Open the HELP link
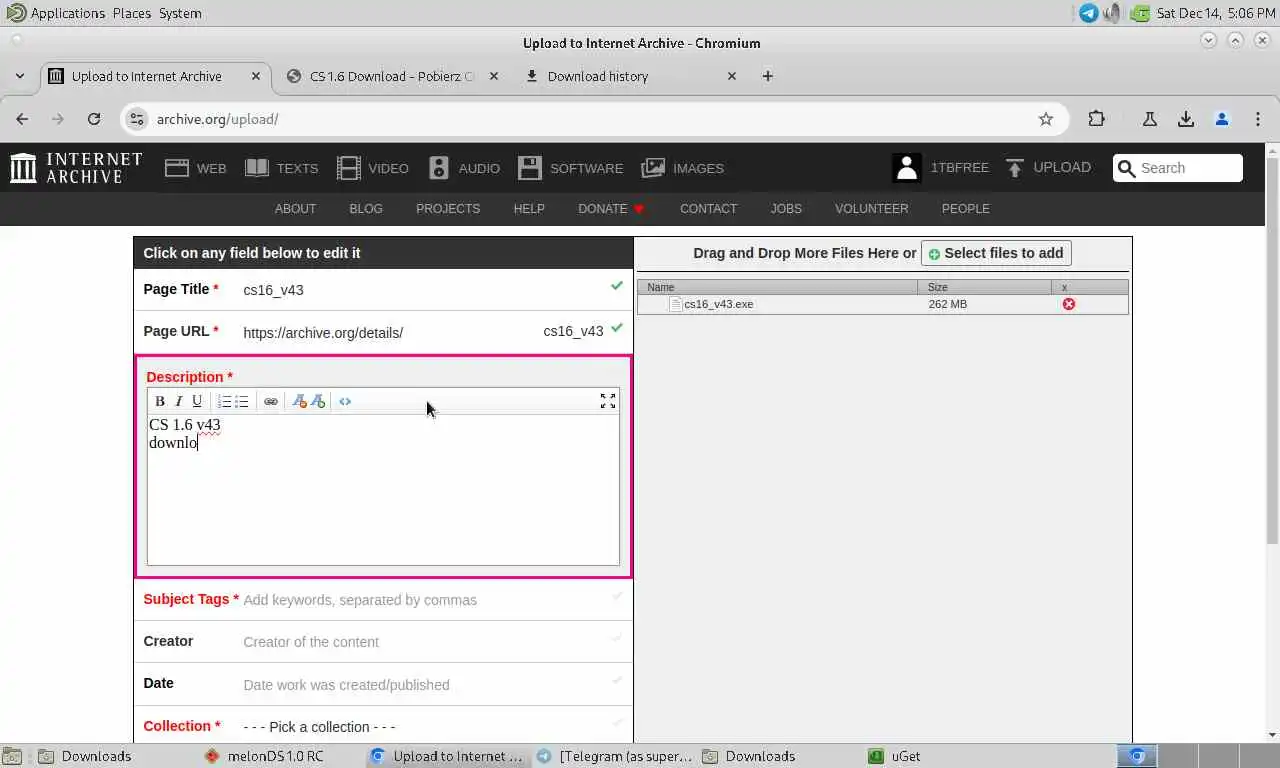This screenshot has width=1280, height=768. point(529,209)
